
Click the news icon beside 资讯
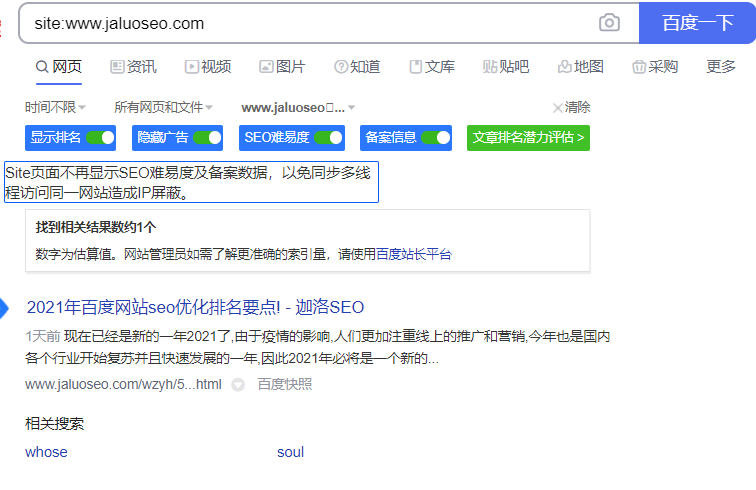pyautogui.click(x=117, y=67)
